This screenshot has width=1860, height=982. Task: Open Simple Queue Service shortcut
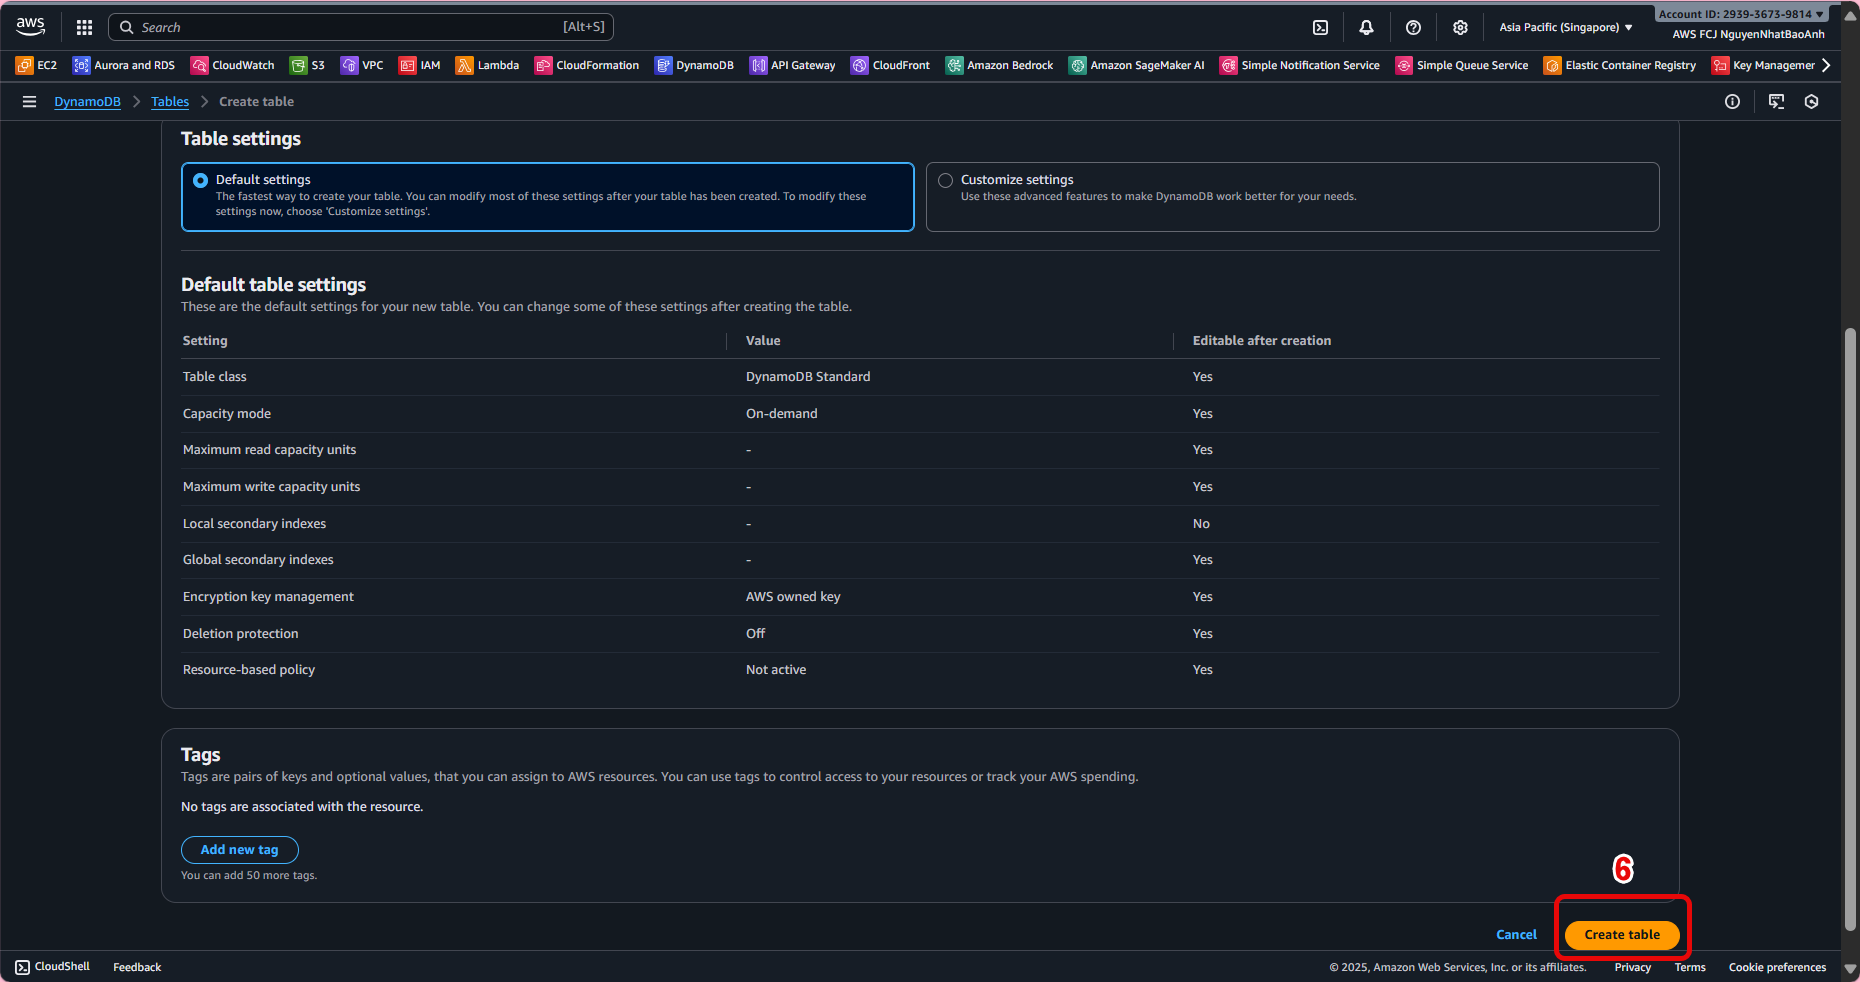click(1462, 65)
